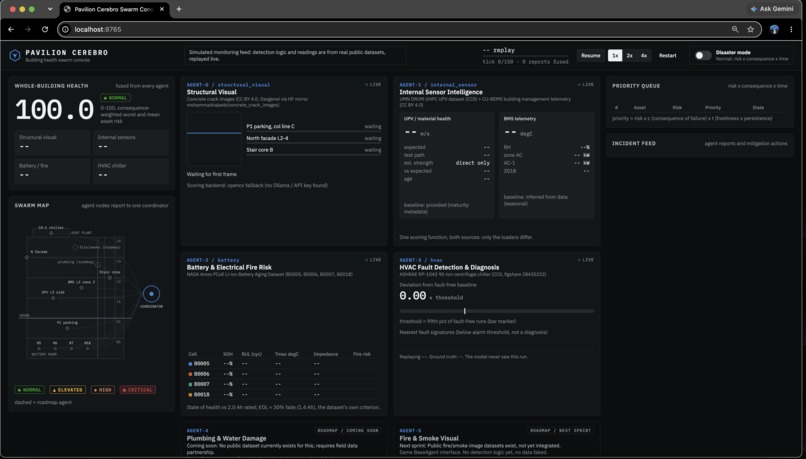Select the BMS L2 zone 2 node
The height and width of the screenshot is (459, 806).
(81, 288)
